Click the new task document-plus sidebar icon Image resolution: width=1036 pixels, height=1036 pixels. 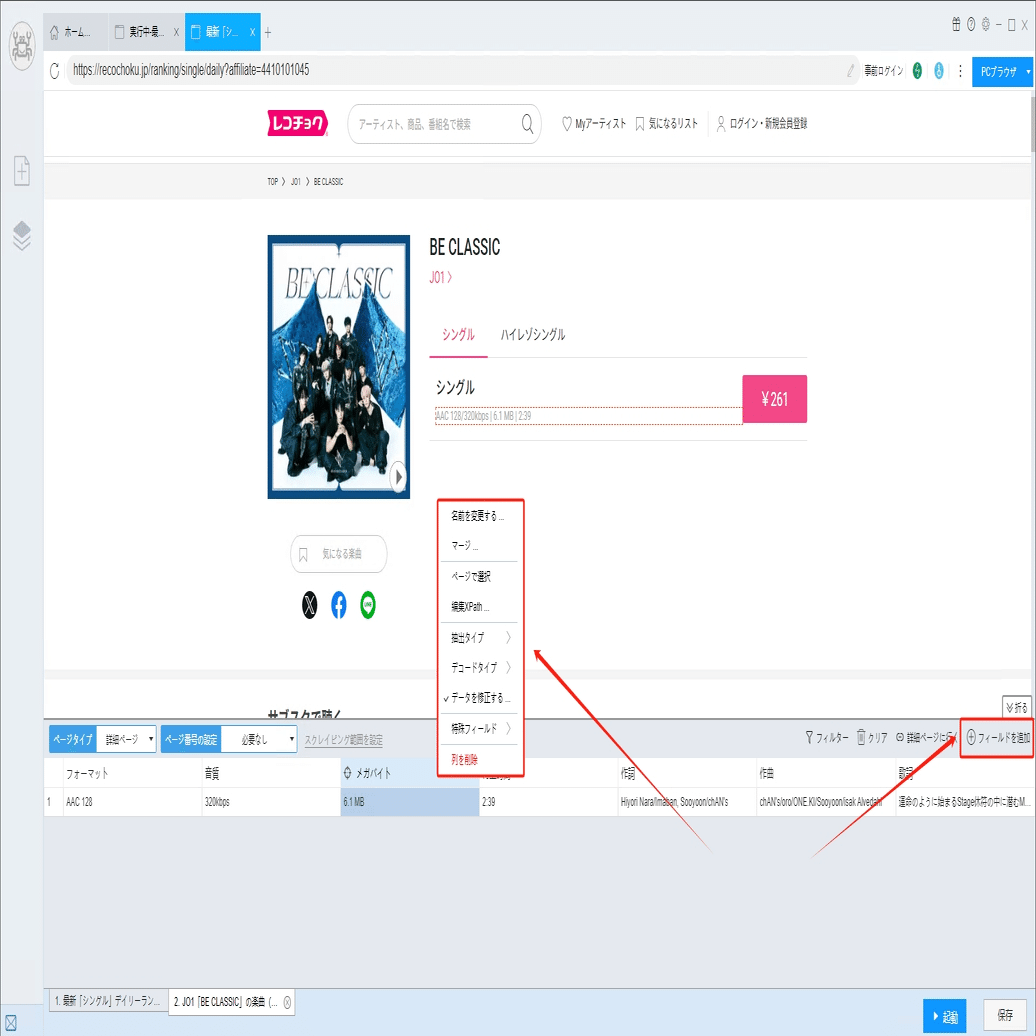[22, 171]
